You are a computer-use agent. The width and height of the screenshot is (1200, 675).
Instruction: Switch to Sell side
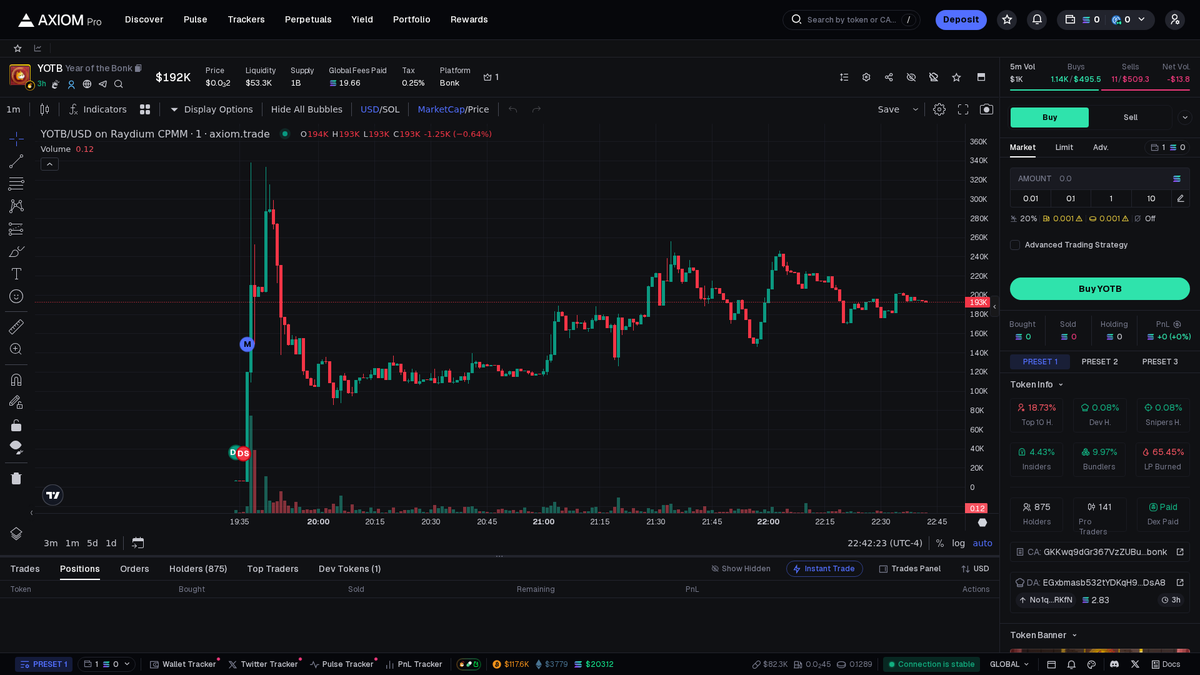point(1130,117)
